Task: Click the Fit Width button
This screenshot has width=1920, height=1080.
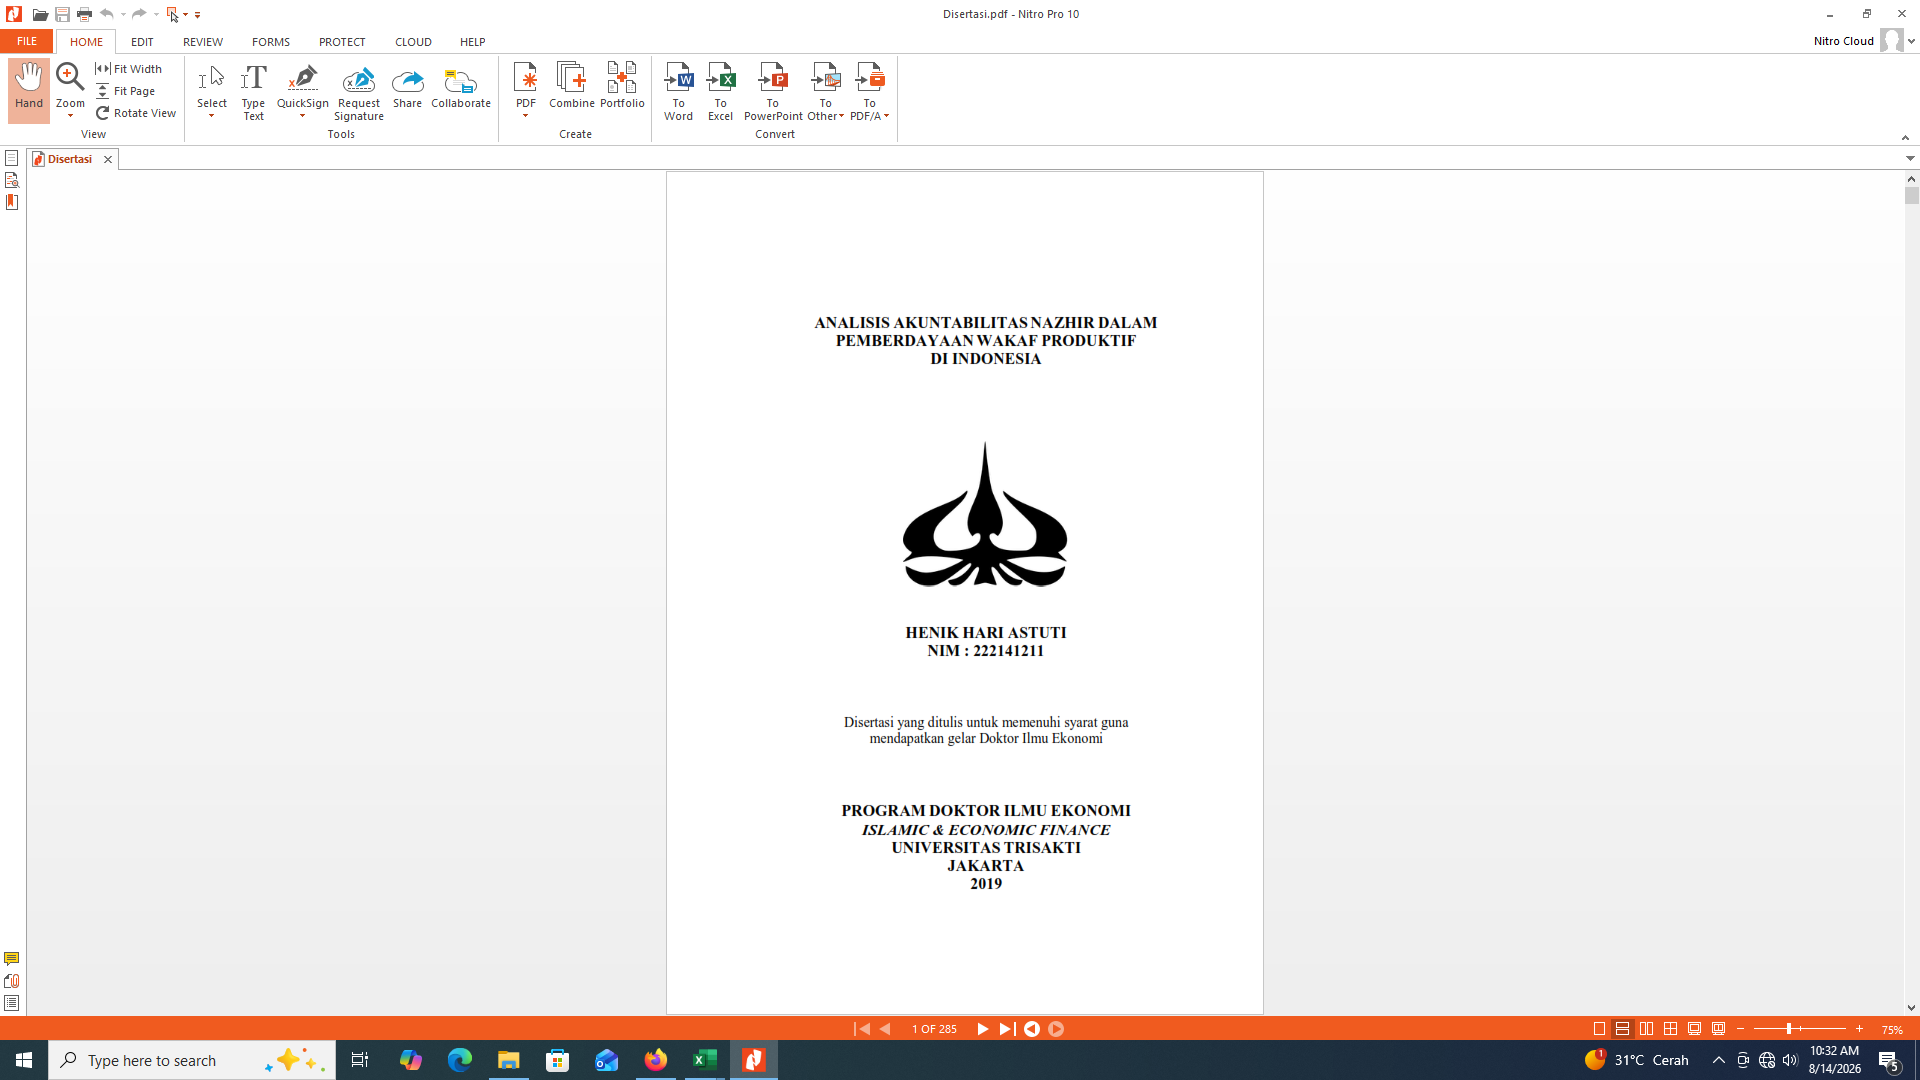Action: click(x=129, y=69)
